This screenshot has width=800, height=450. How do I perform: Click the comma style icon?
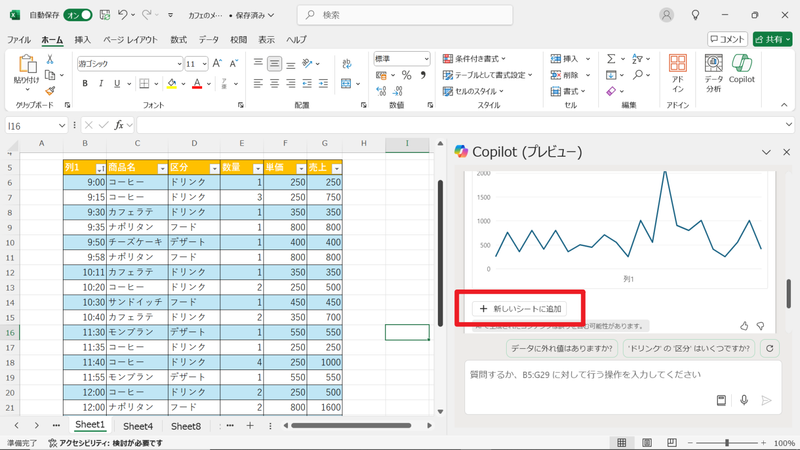click(x=423, y=76)
